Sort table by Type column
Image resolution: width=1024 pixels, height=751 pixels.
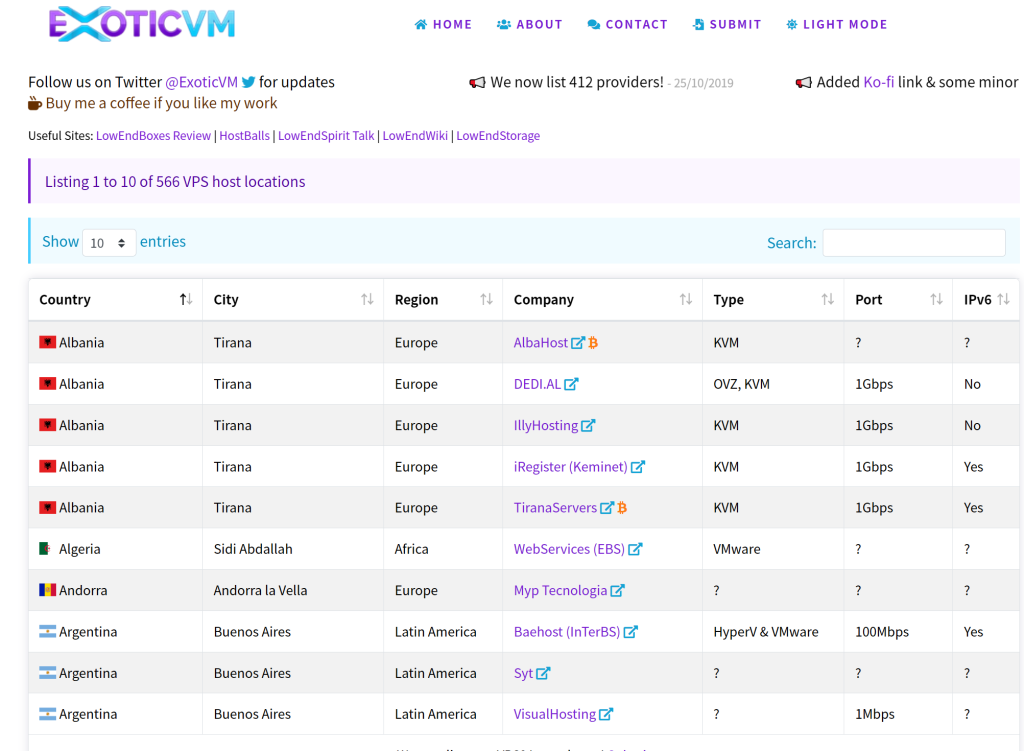pos(773,300)
